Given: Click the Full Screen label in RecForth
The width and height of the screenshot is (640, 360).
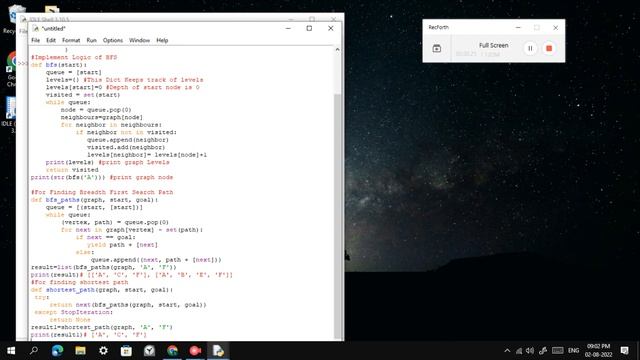Looking at the screenshot, I should coord(493,45).
